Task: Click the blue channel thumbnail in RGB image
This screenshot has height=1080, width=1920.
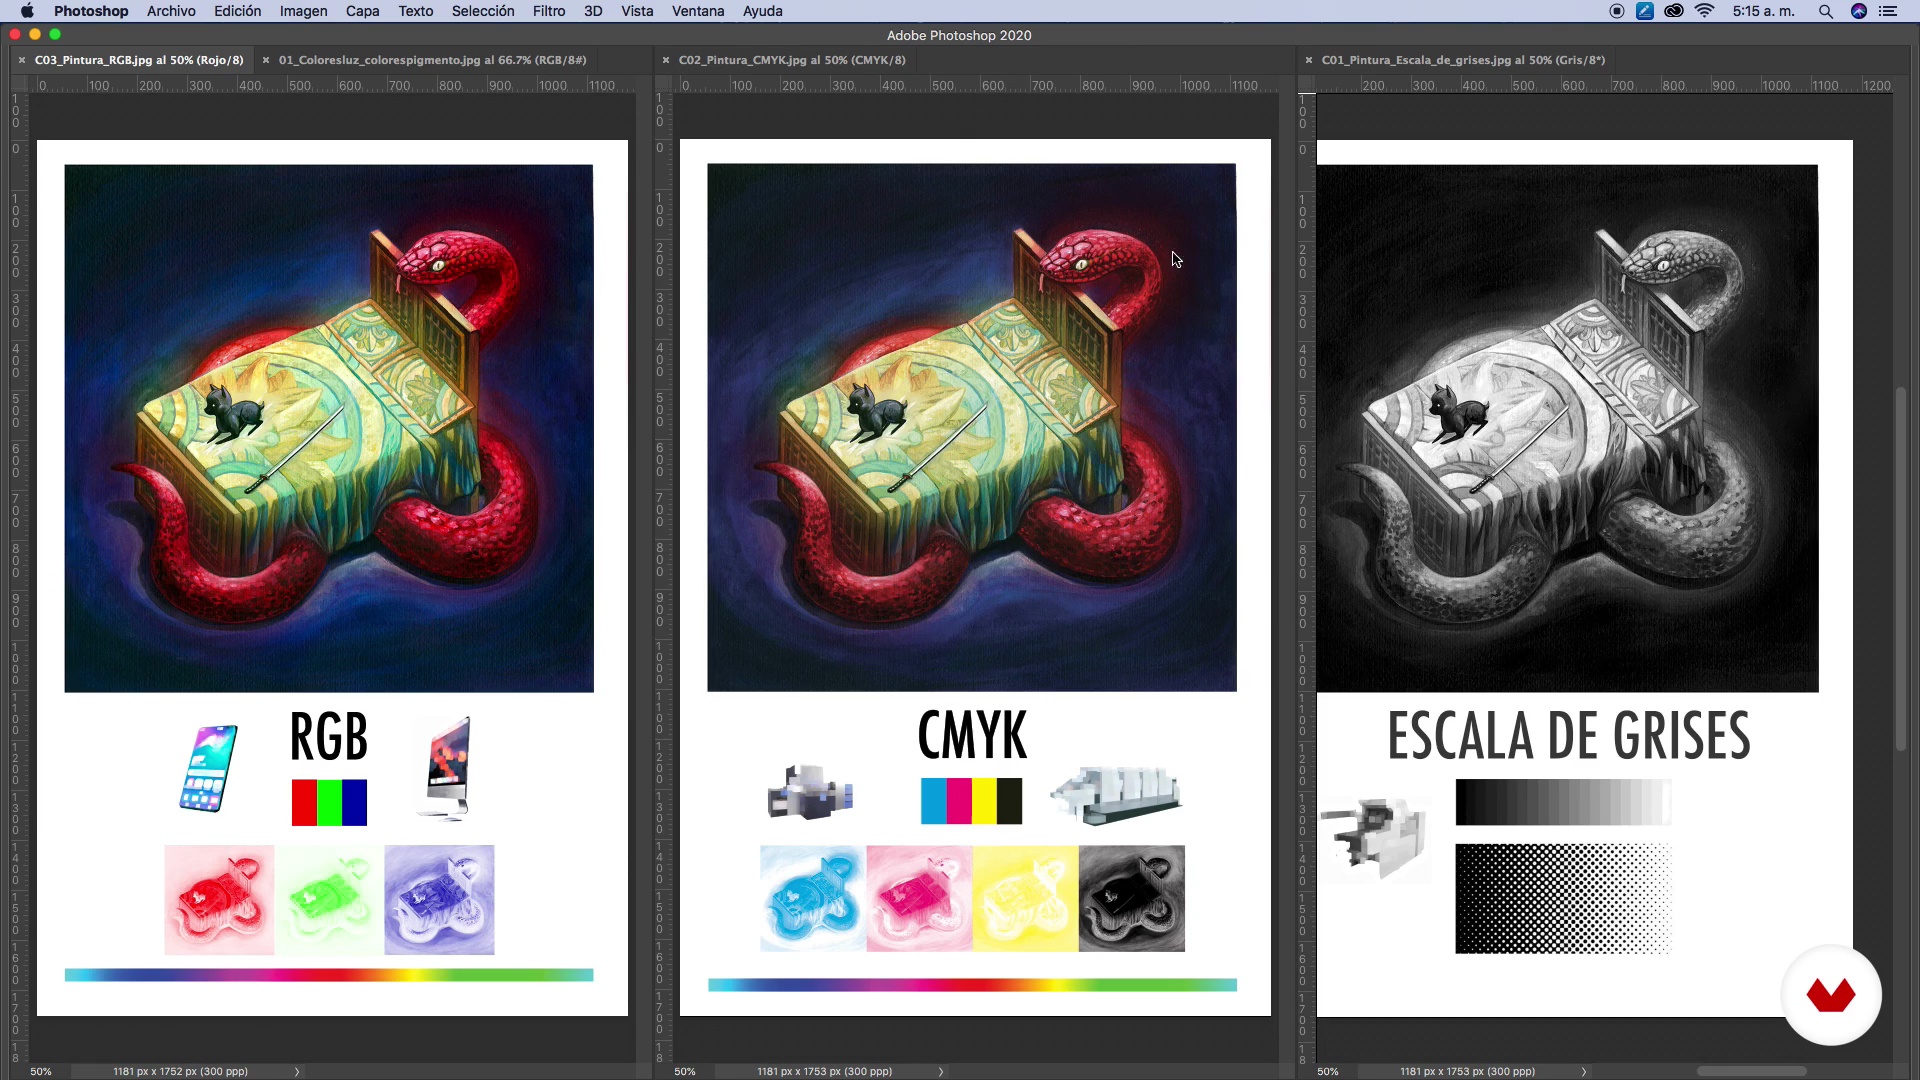Action: point(439,899)
